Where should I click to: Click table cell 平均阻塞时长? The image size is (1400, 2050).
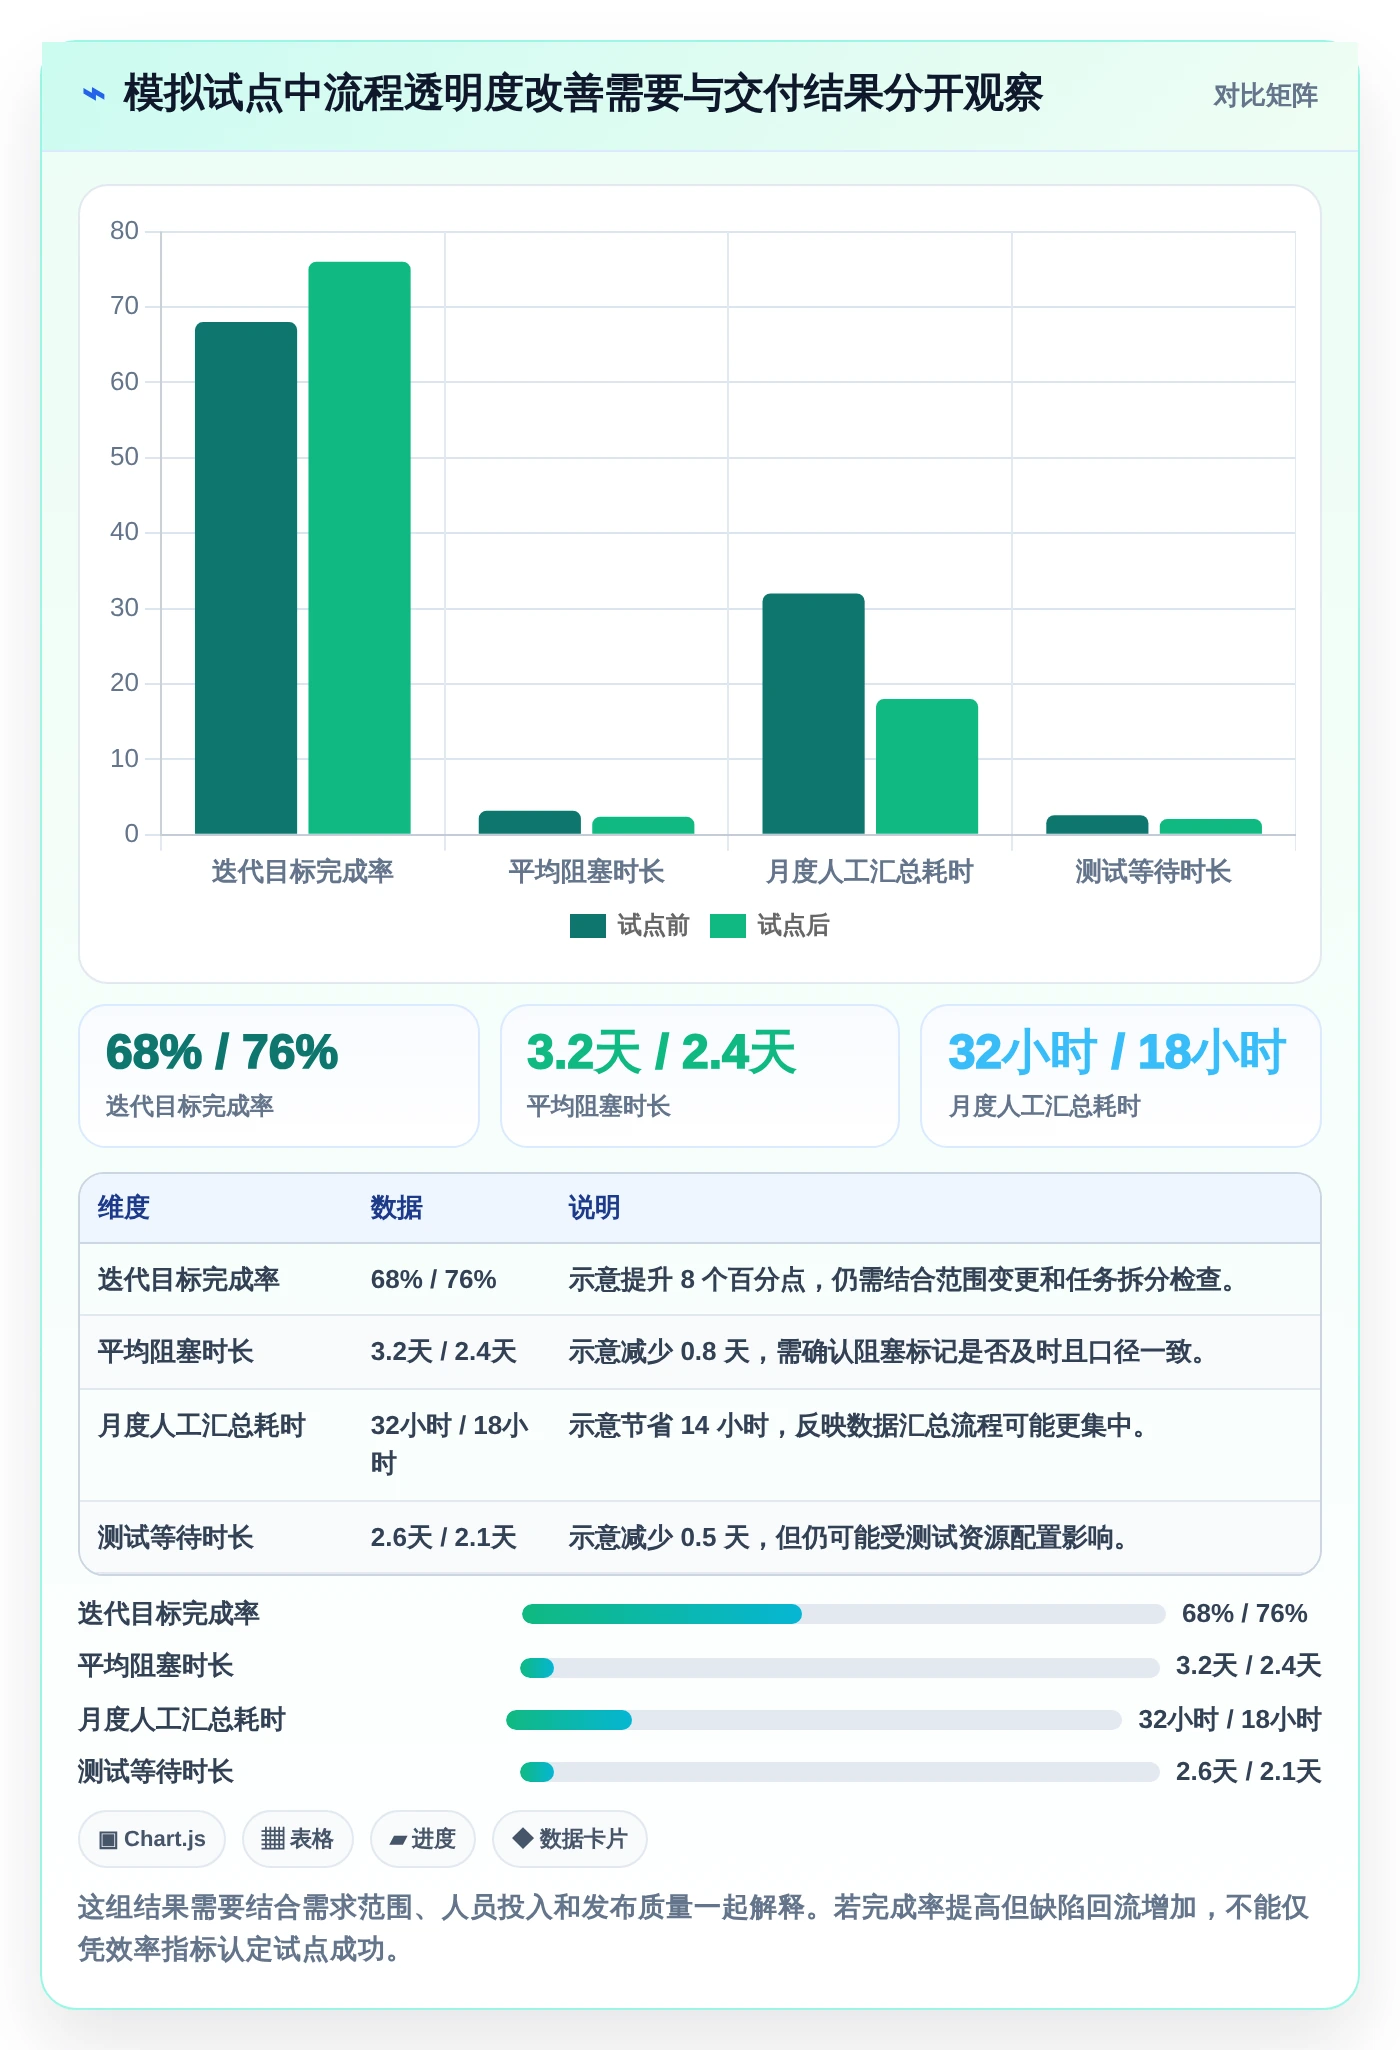176,1352
